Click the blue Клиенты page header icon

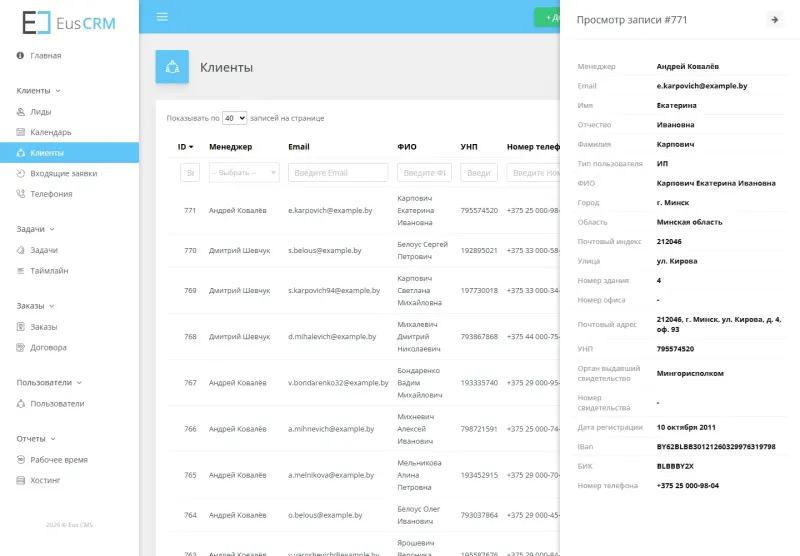point(172,67)
